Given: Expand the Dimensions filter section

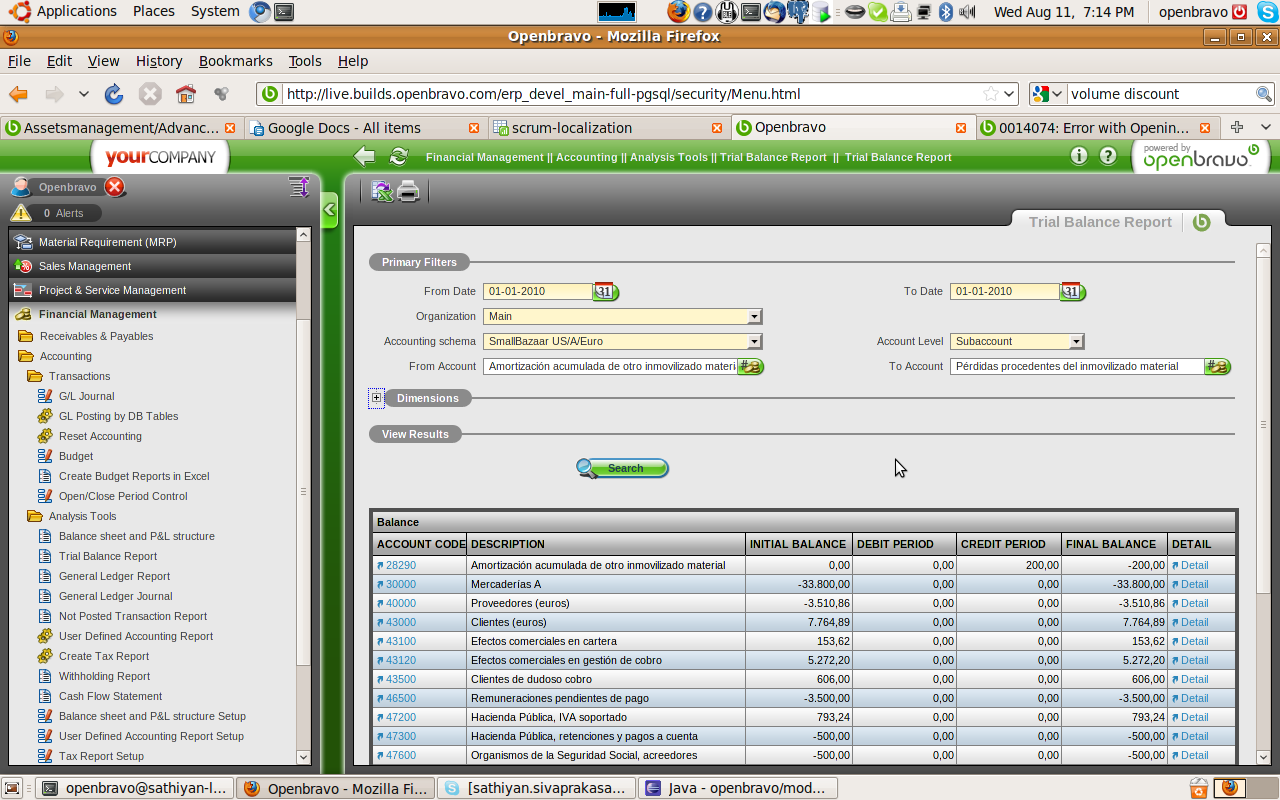Looking at the screenshot, I should point(377,398).
